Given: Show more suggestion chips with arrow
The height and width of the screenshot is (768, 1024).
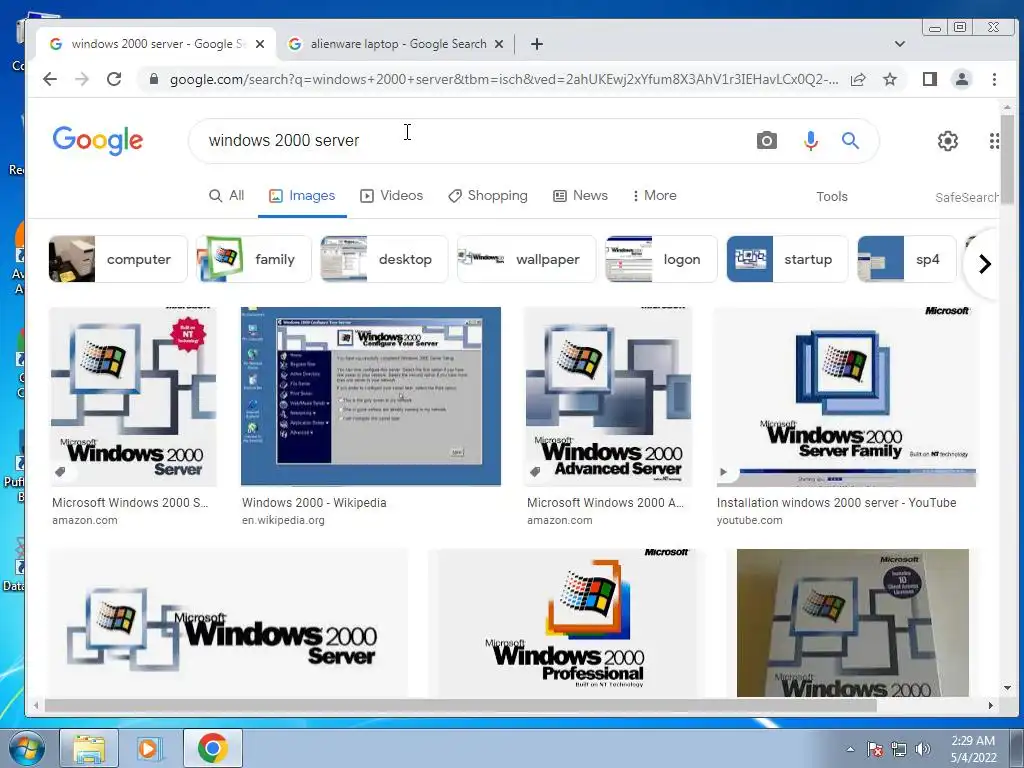Looking at the screenshot, I should point(984,264).
